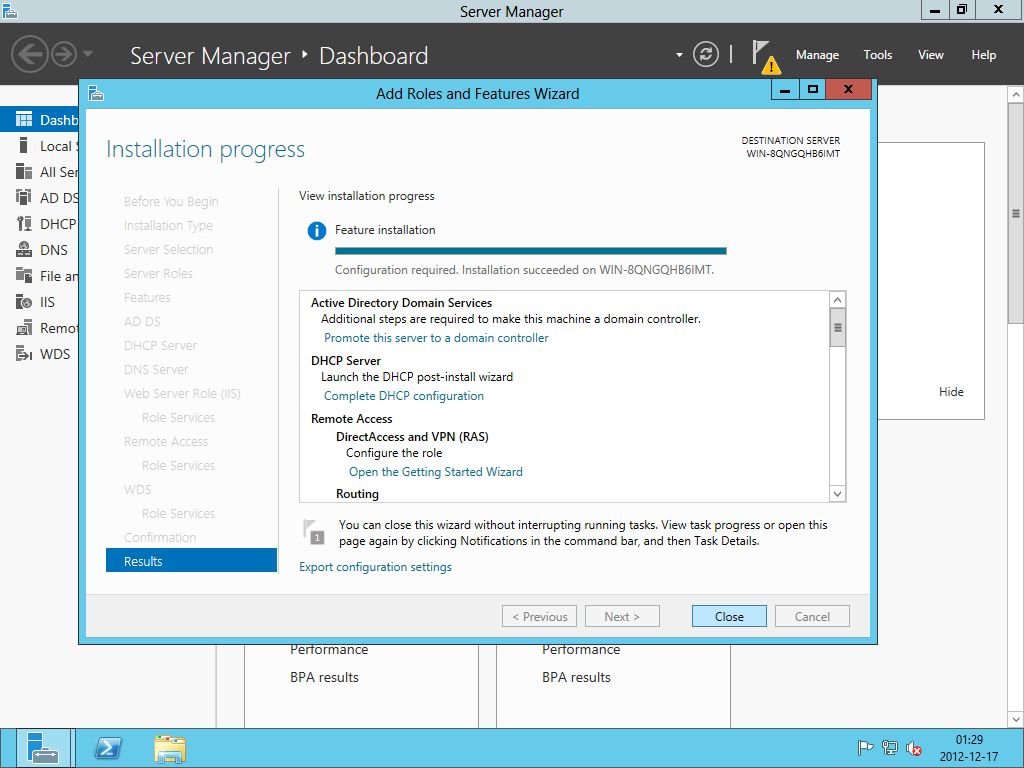Click the WDS role icon in the sidebar

tap(24, 354)
